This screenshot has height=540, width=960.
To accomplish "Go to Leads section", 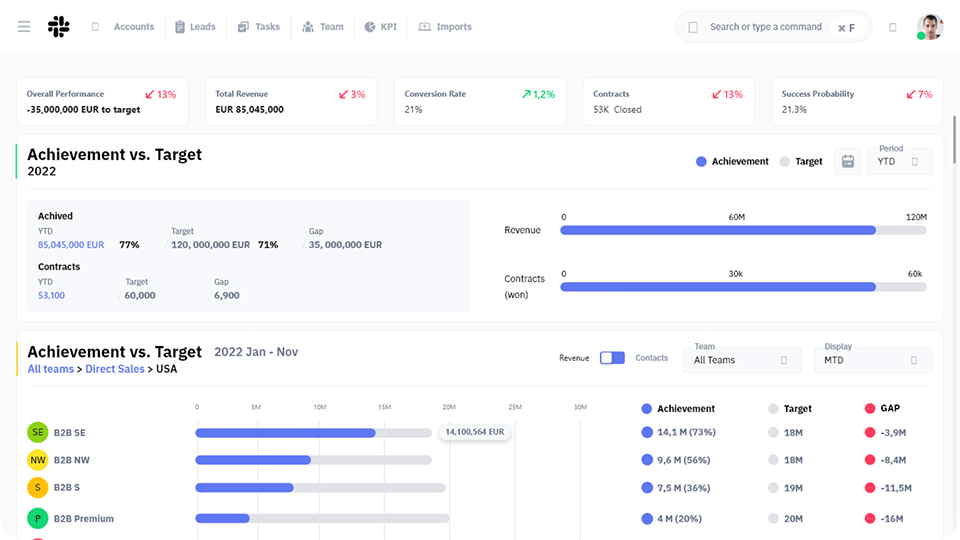I will (x=202, y=27).
